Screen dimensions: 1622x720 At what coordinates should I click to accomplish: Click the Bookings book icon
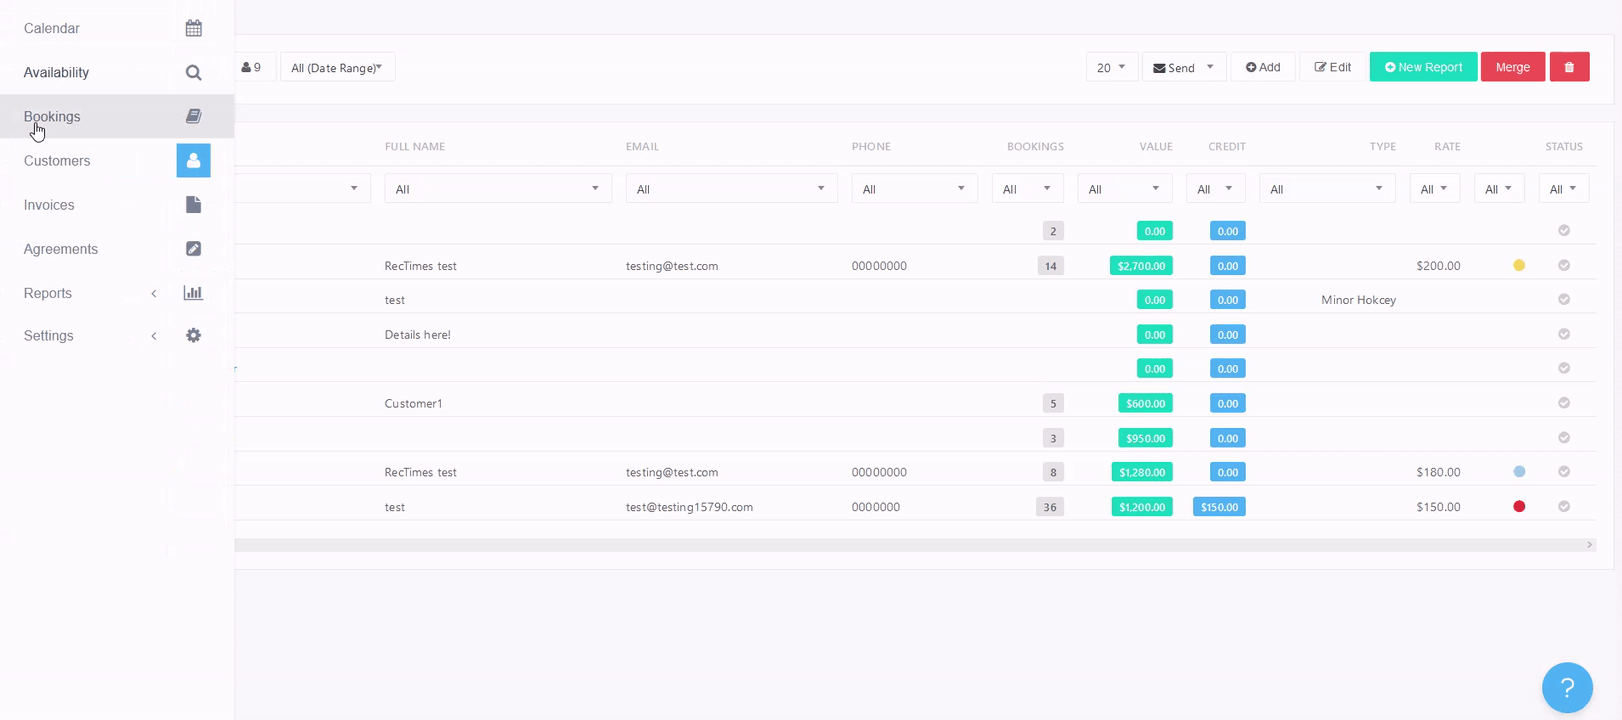tap(193, 116)
